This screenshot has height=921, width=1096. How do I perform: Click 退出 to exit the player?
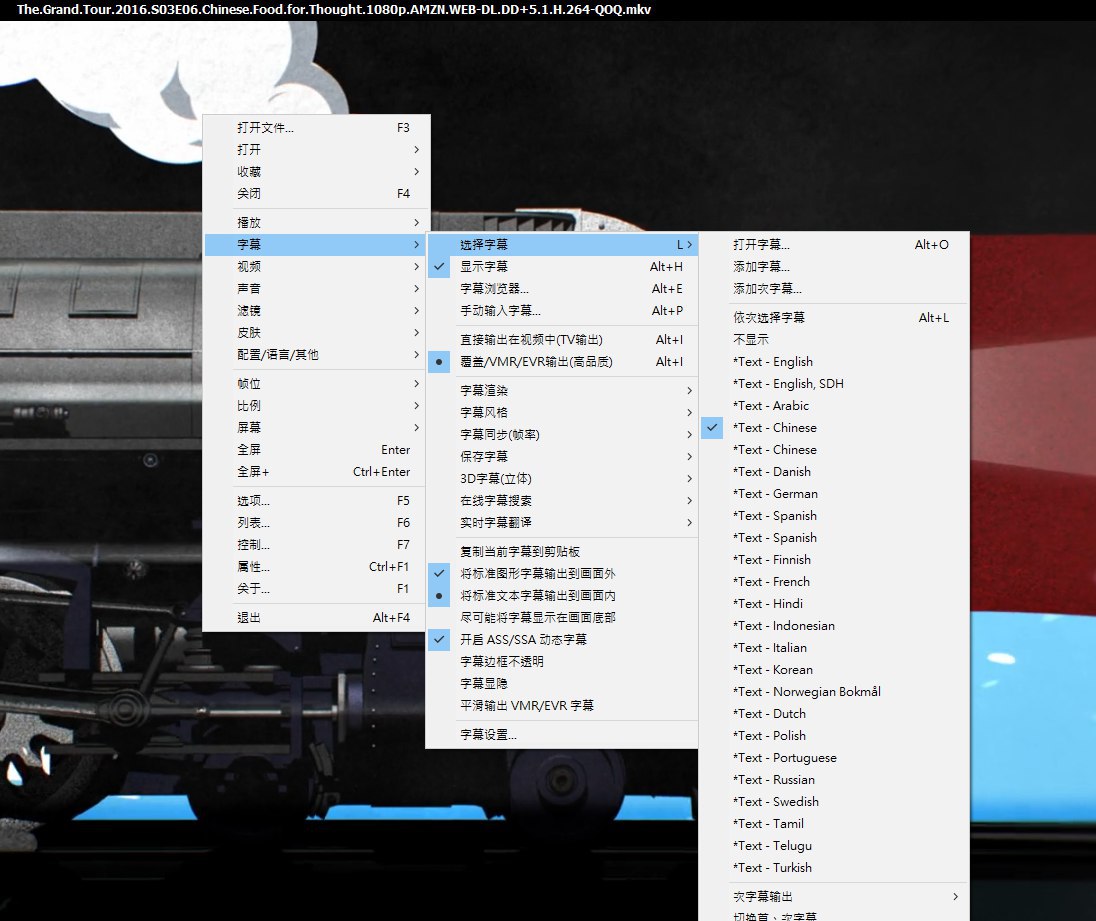pos(249,618)
